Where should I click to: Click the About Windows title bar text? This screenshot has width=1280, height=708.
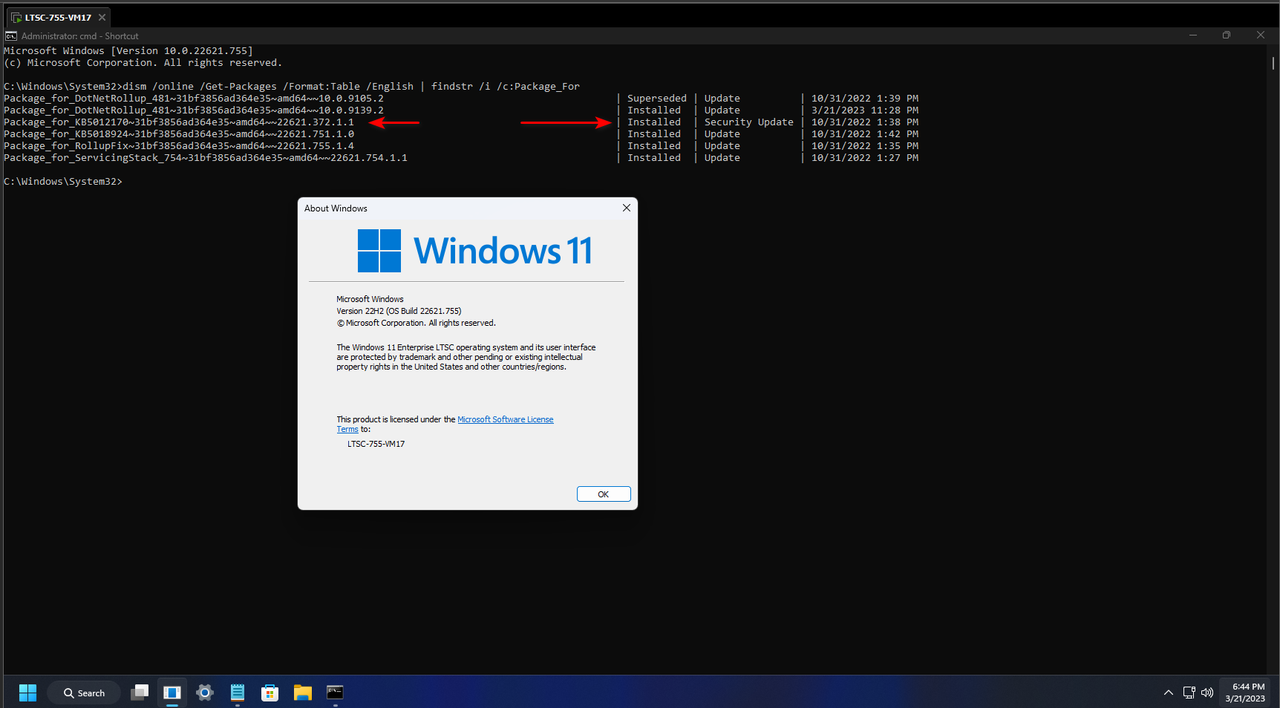coord(336,208)
